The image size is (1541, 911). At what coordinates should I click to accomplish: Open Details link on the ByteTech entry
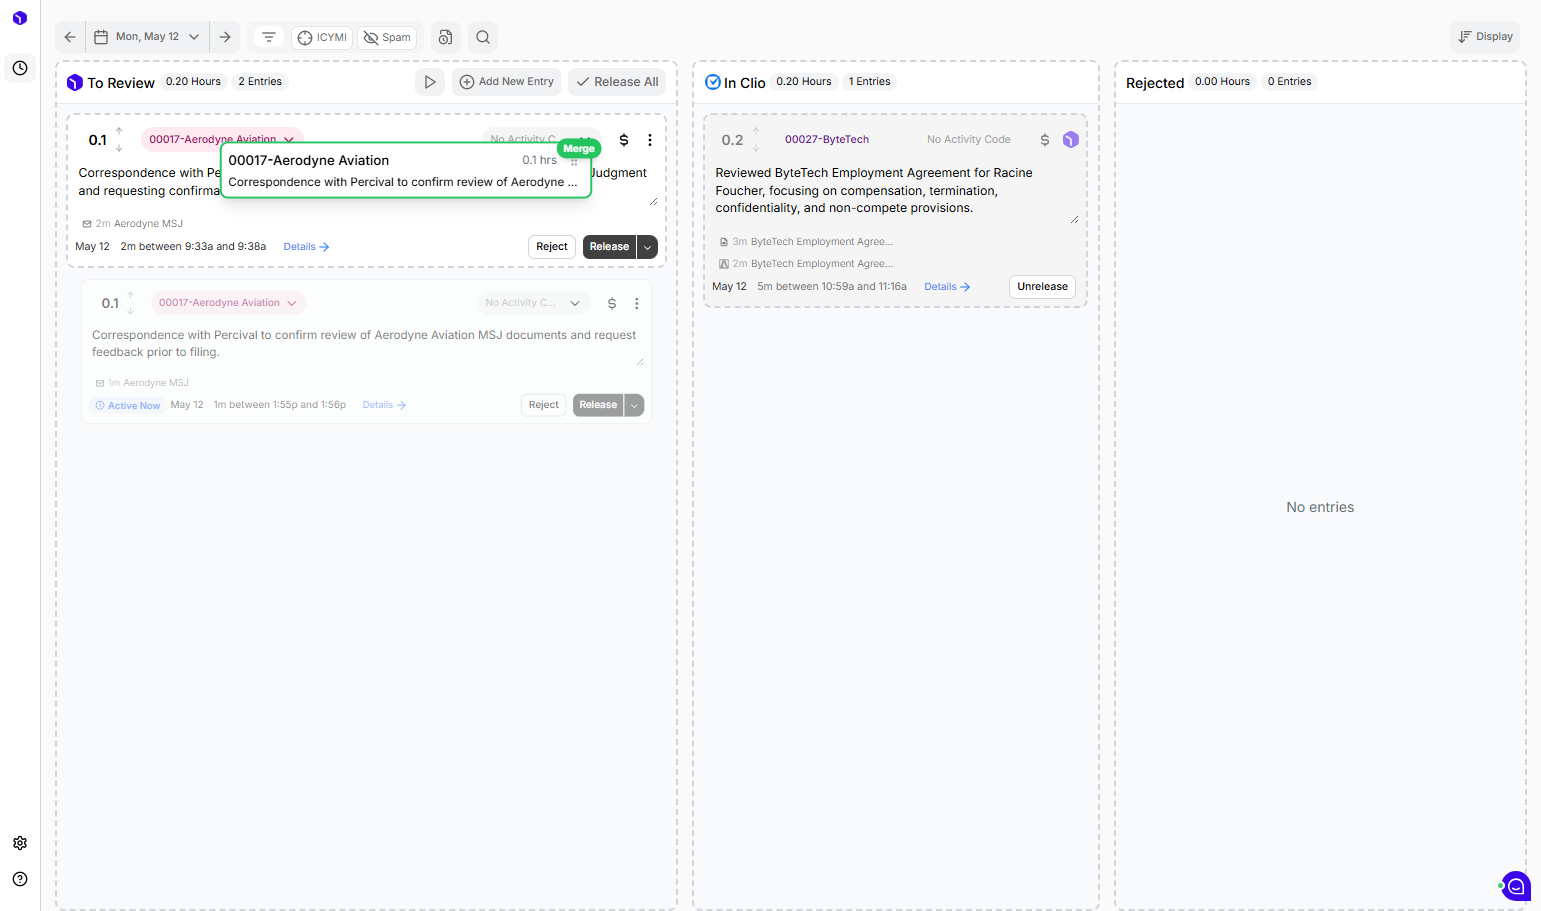click(x=947, y=287)
